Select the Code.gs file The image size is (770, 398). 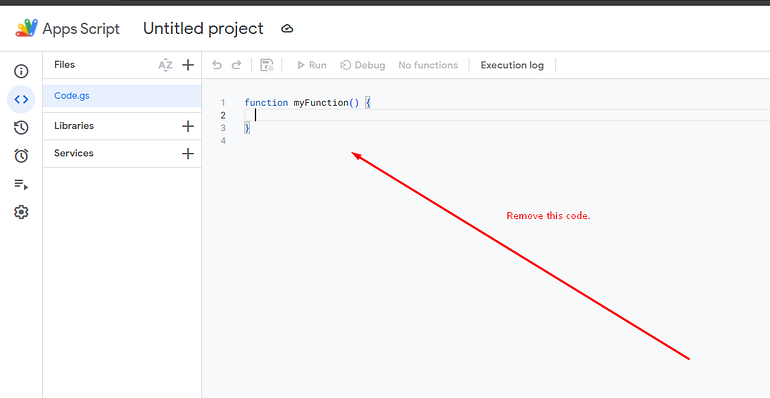[122, 96]
